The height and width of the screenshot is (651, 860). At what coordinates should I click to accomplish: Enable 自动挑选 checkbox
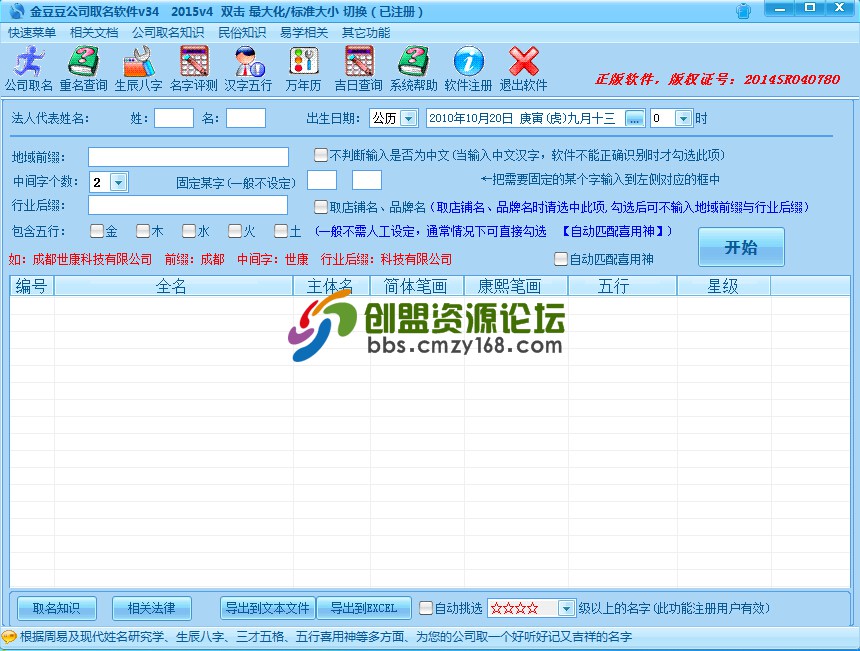point(426,608)
